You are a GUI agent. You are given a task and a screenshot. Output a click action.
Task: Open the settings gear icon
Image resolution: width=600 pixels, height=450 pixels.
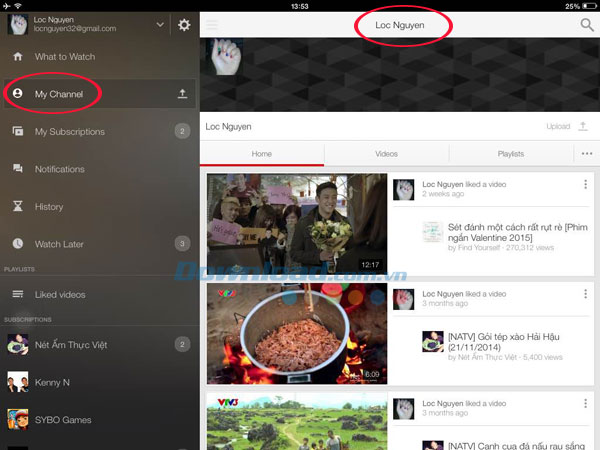point(184,25)
